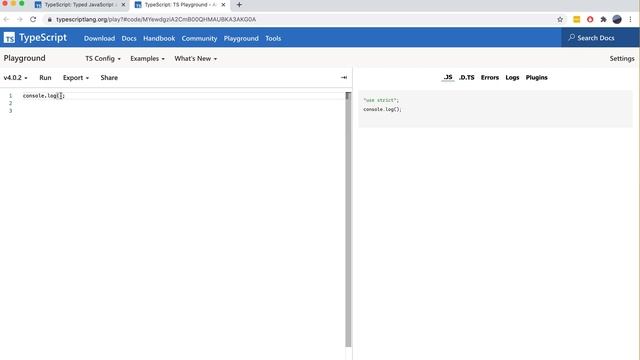This screenshot has height=360, width=640.
Task: Open the Plugins tab
Action: pyautogui.click(x=536, y=77)
